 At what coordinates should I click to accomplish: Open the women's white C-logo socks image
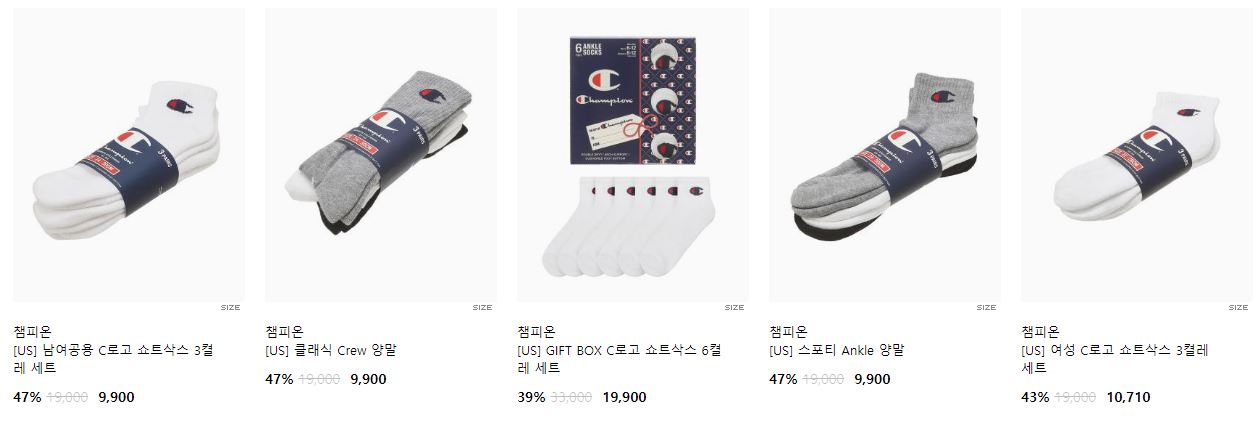point(1137,155)
